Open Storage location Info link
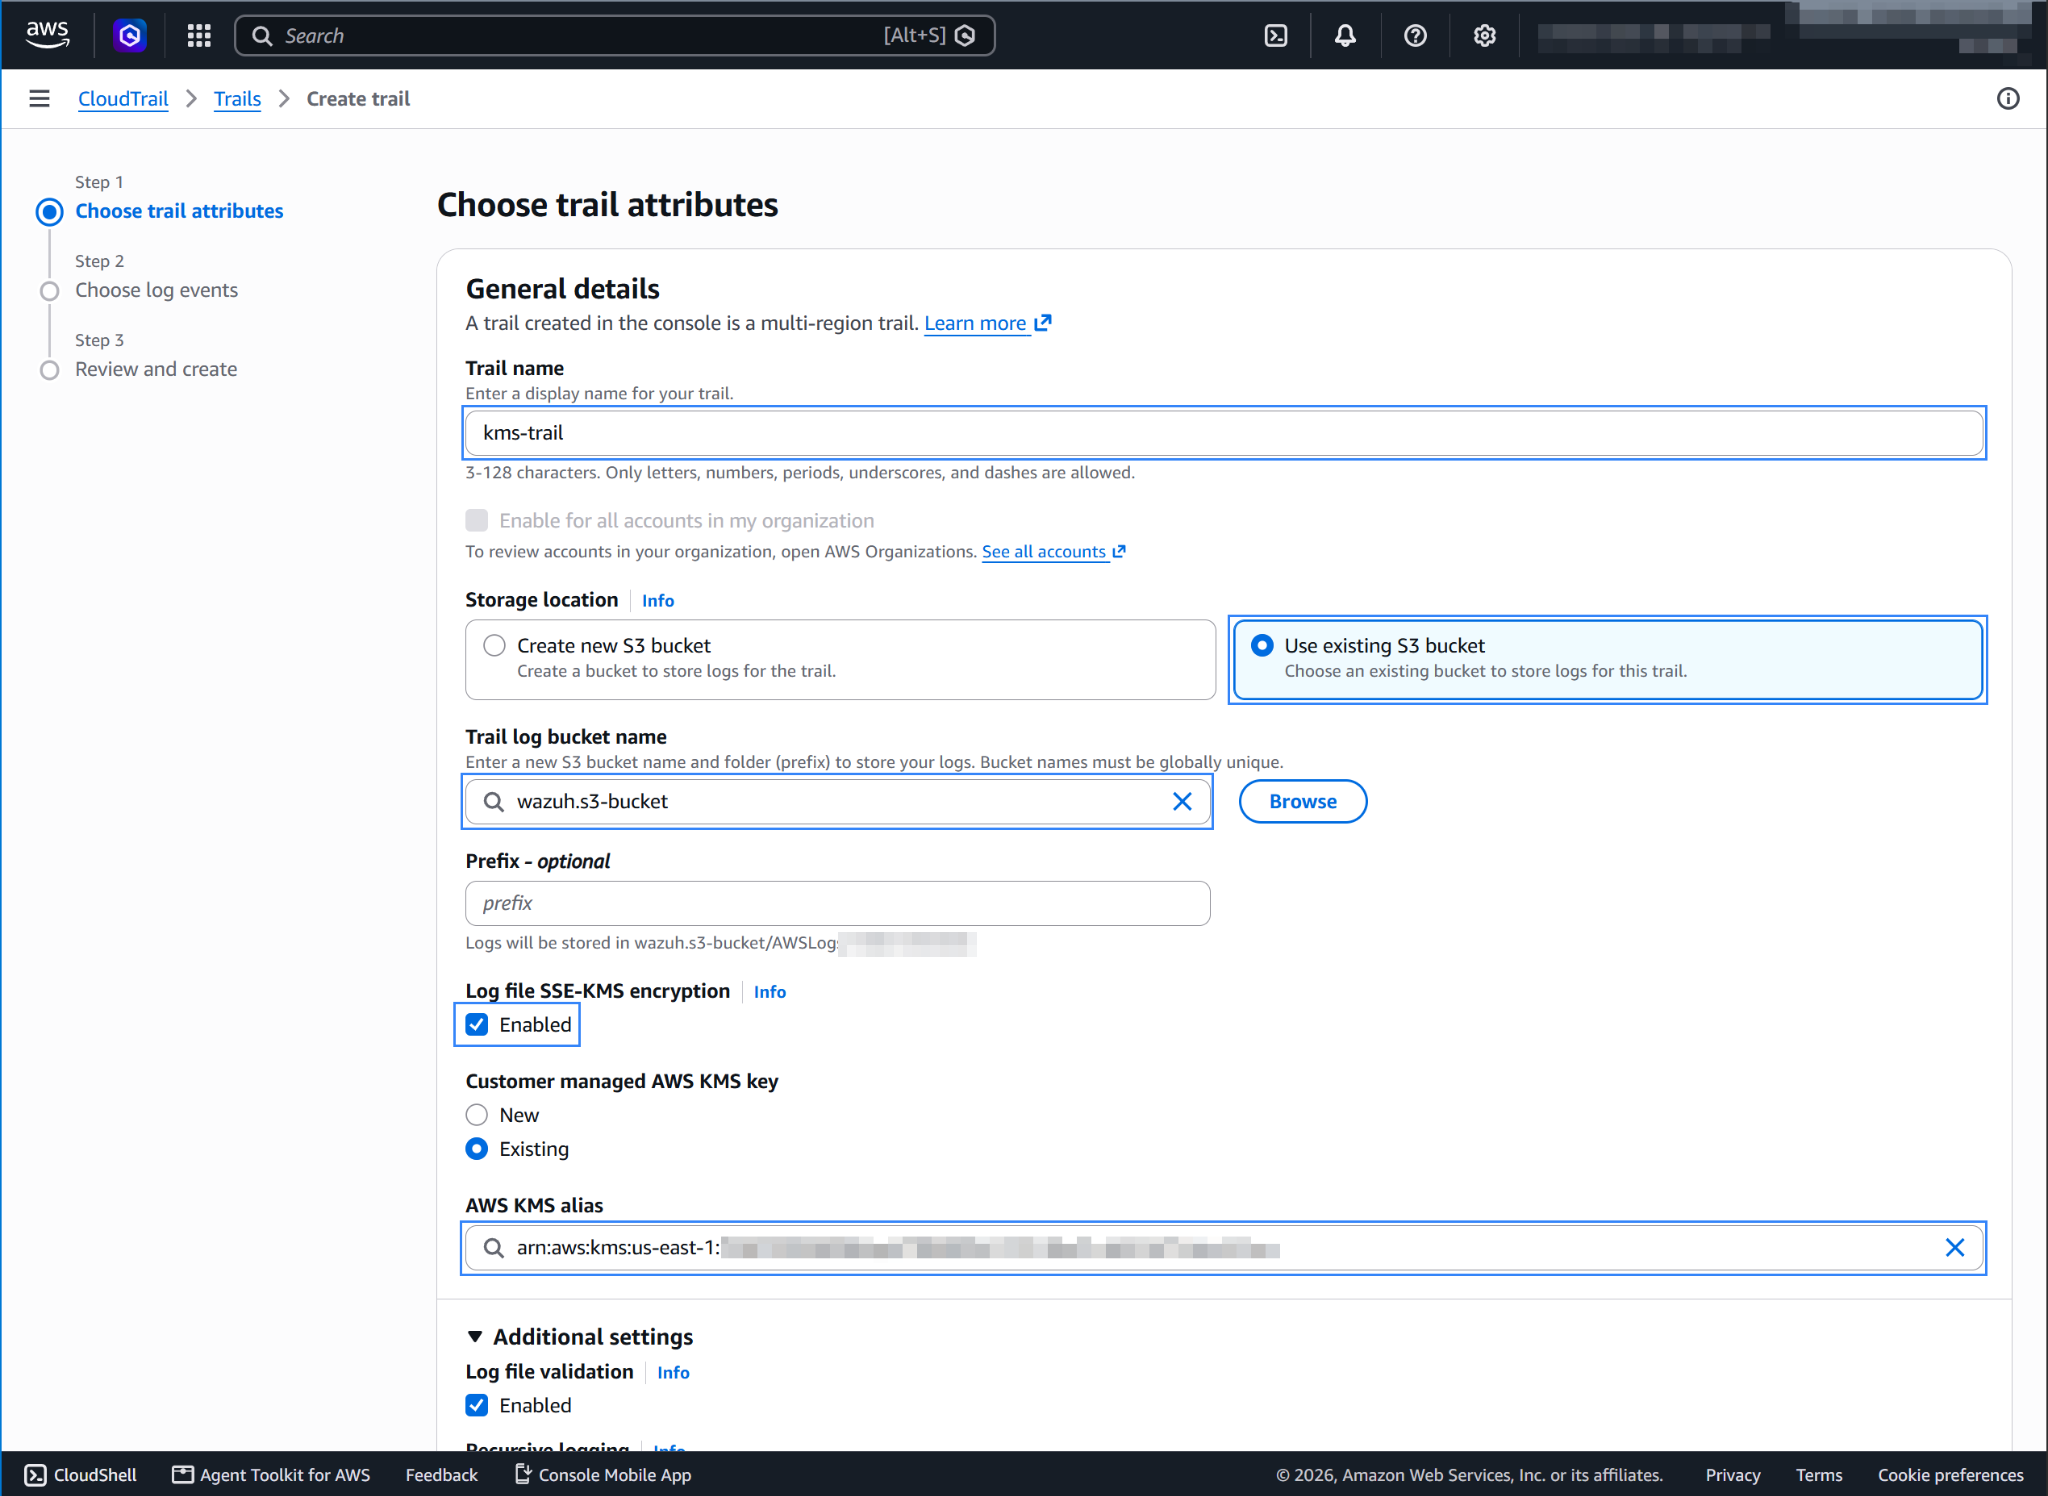The image size is (2048, 1496). tap(658, 600)
